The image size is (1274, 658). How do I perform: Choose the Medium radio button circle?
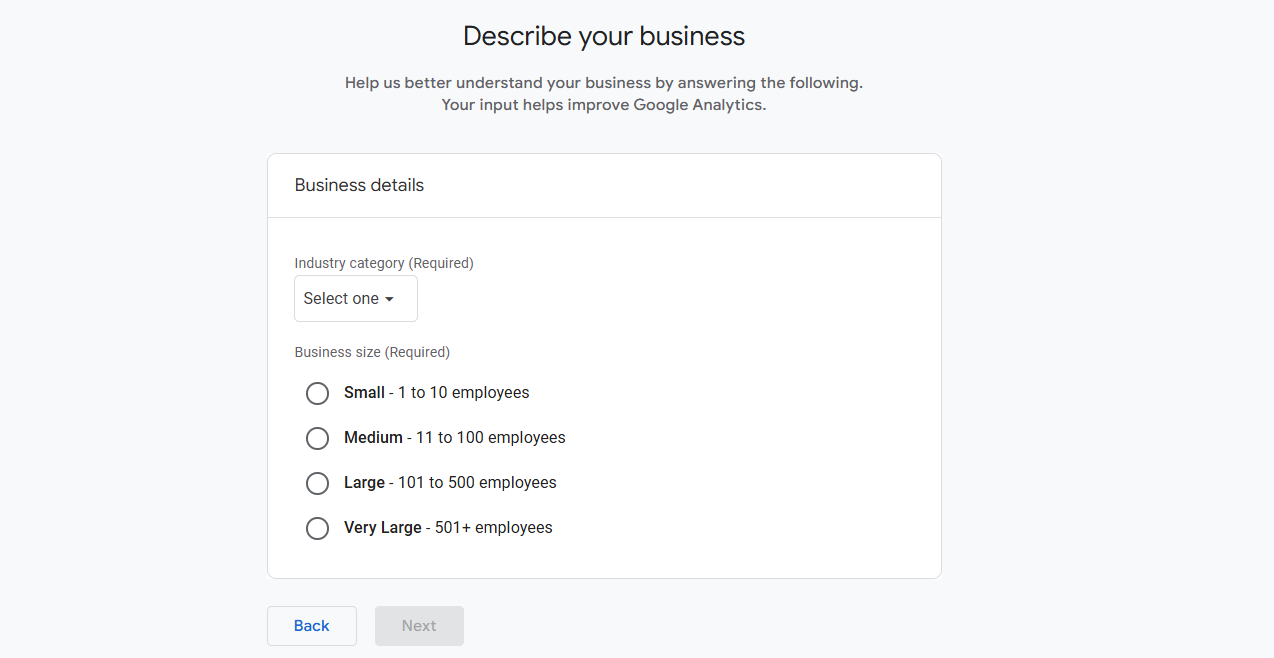coord(317,438)
